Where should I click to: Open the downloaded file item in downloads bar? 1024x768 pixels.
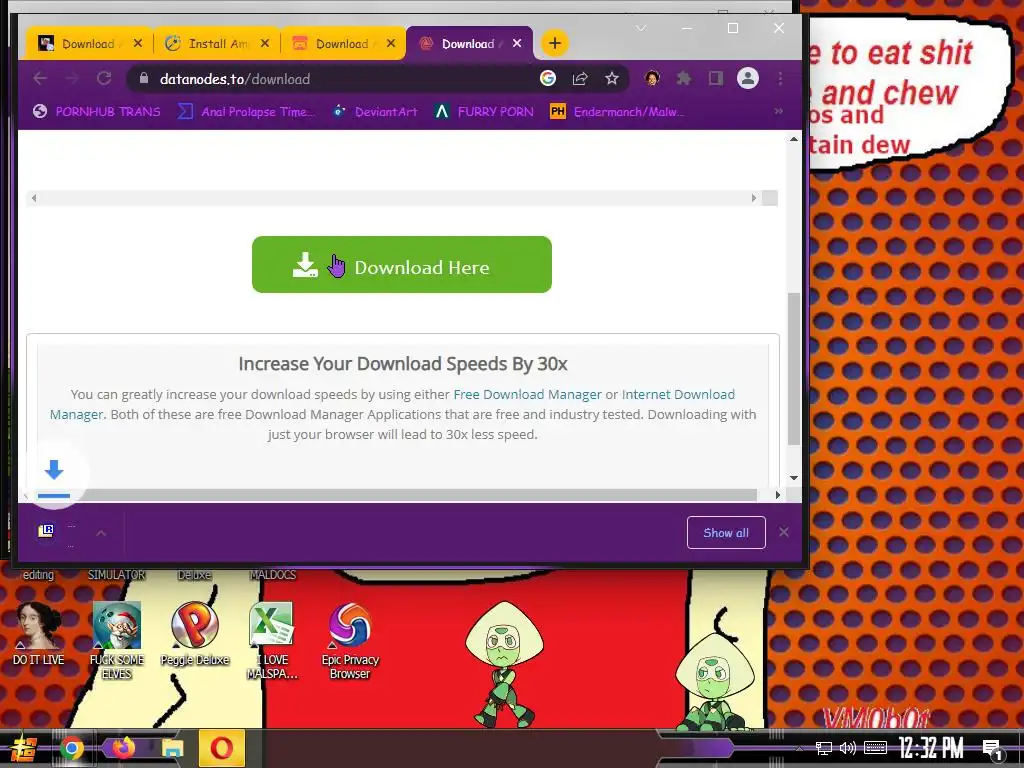(x=56, y=533)
